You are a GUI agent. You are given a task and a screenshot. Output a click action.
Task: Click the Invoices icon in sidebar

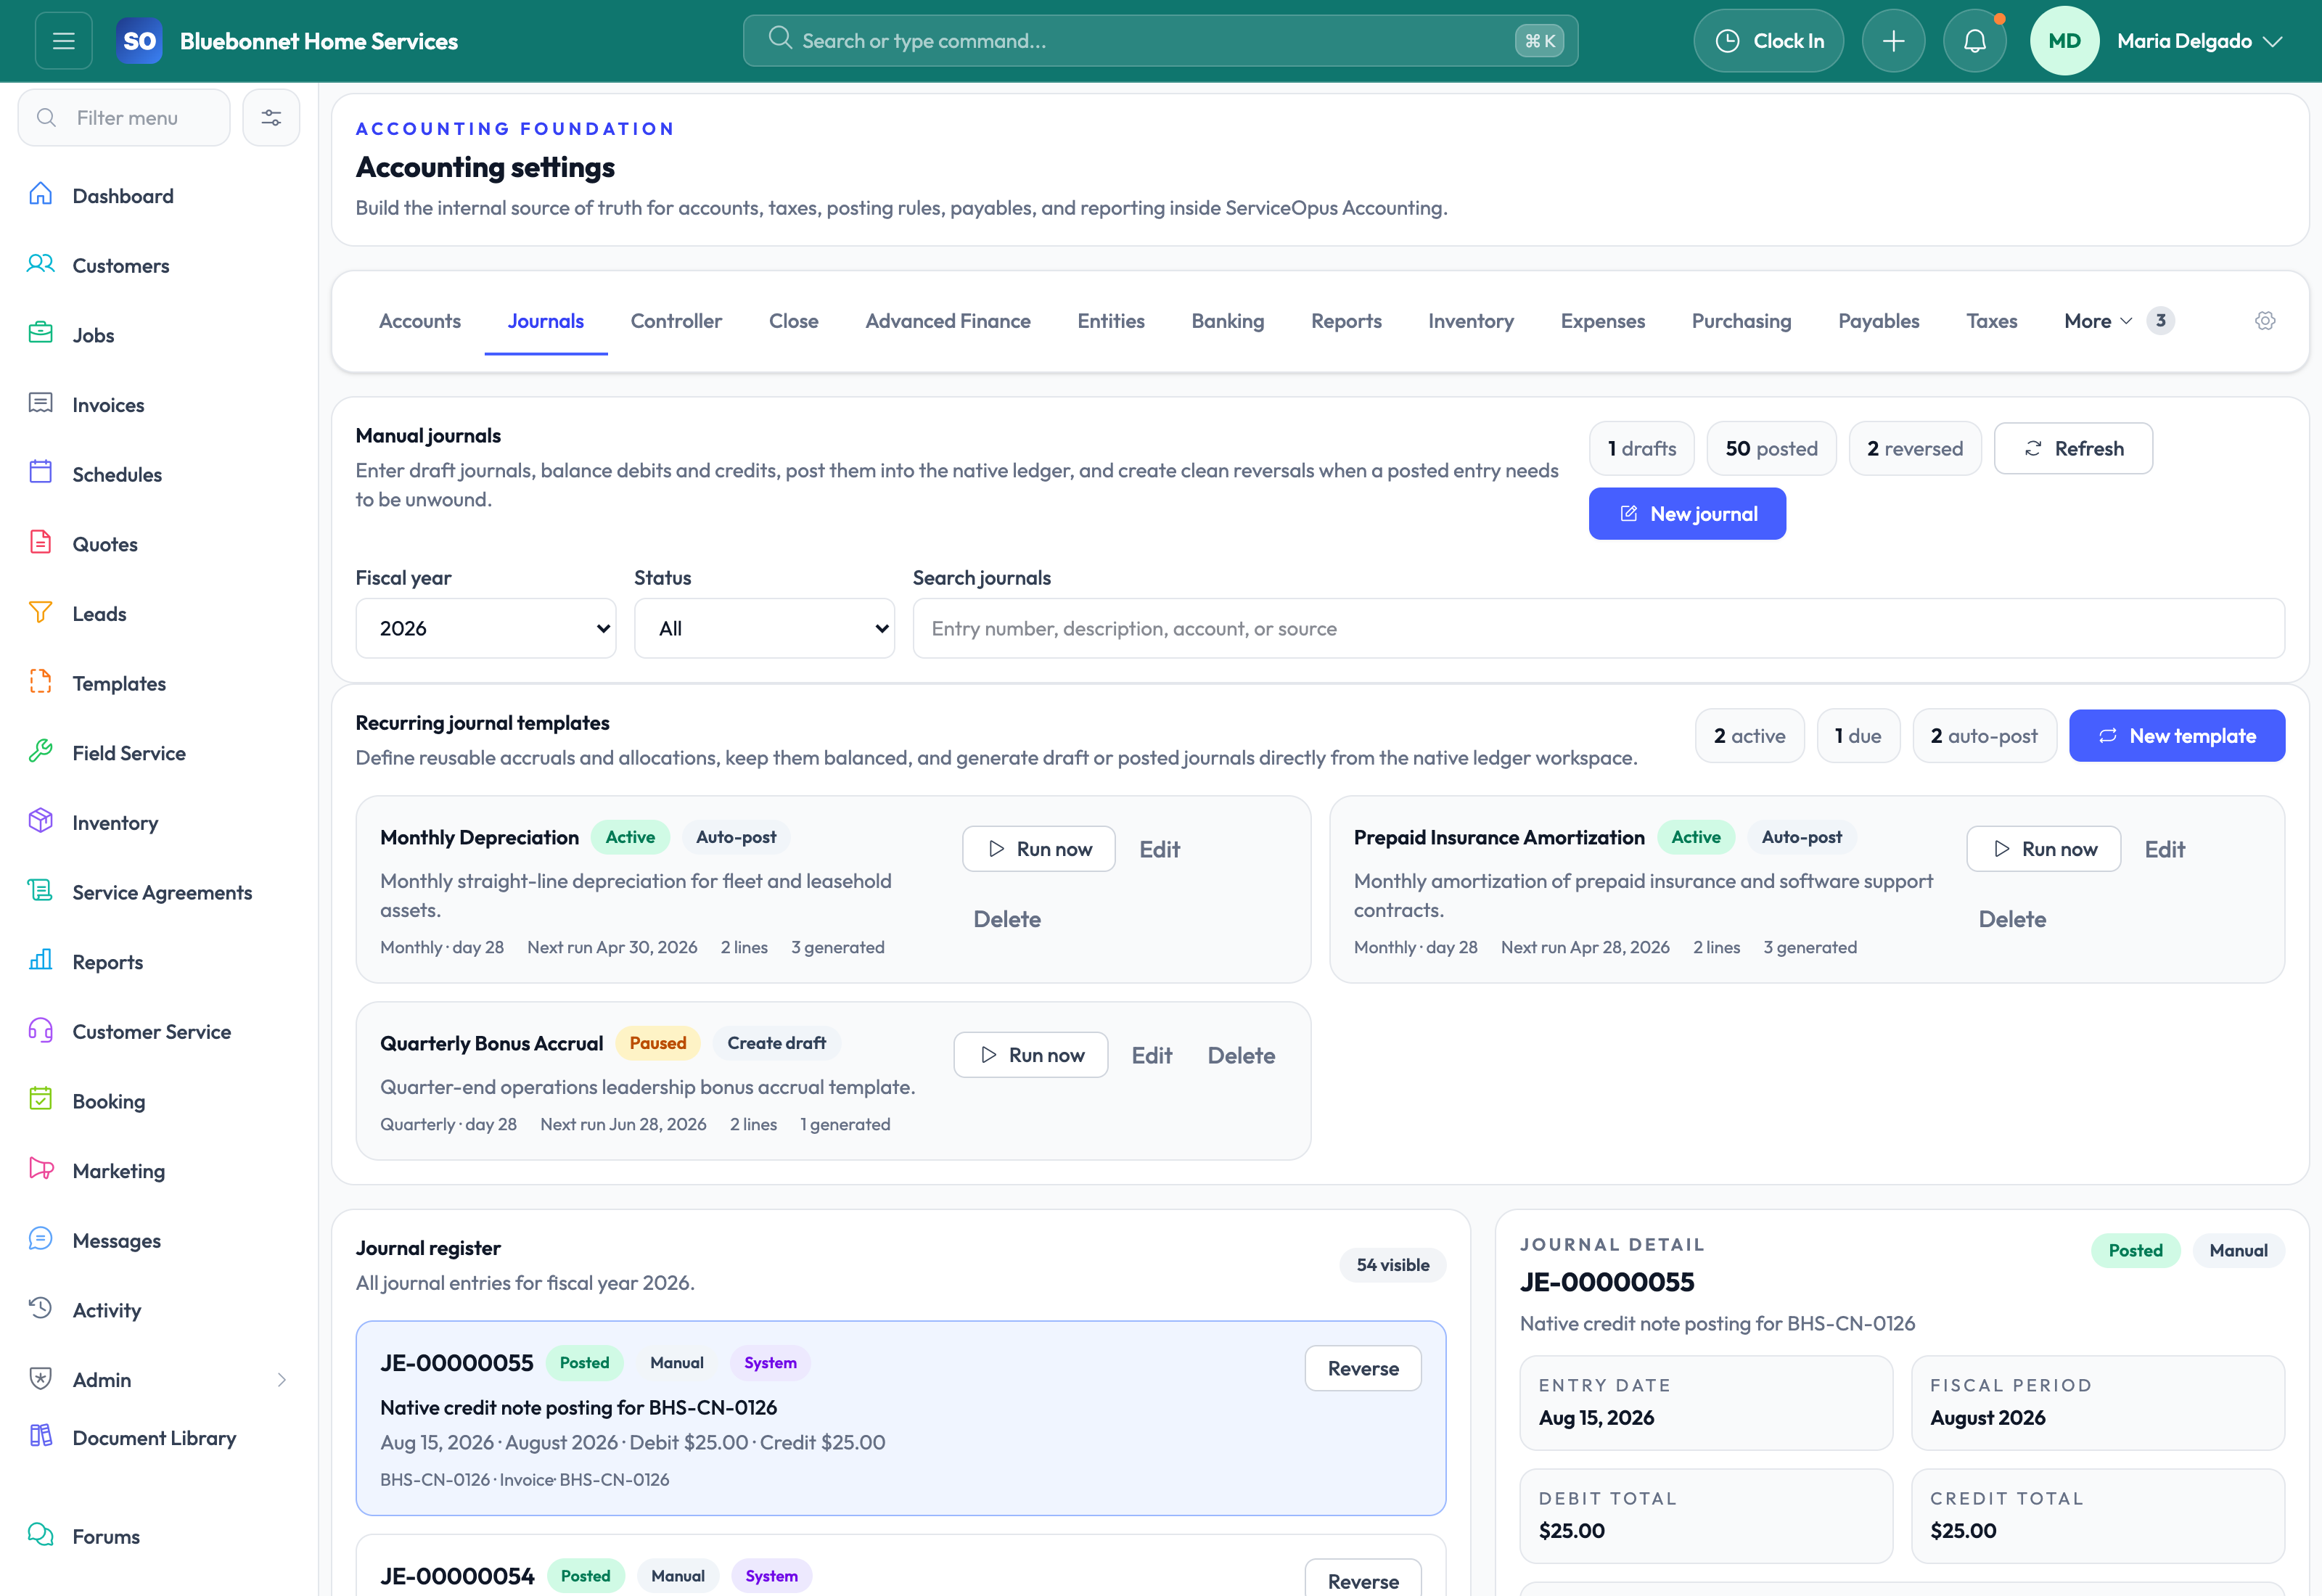click(x=41, y=404)
